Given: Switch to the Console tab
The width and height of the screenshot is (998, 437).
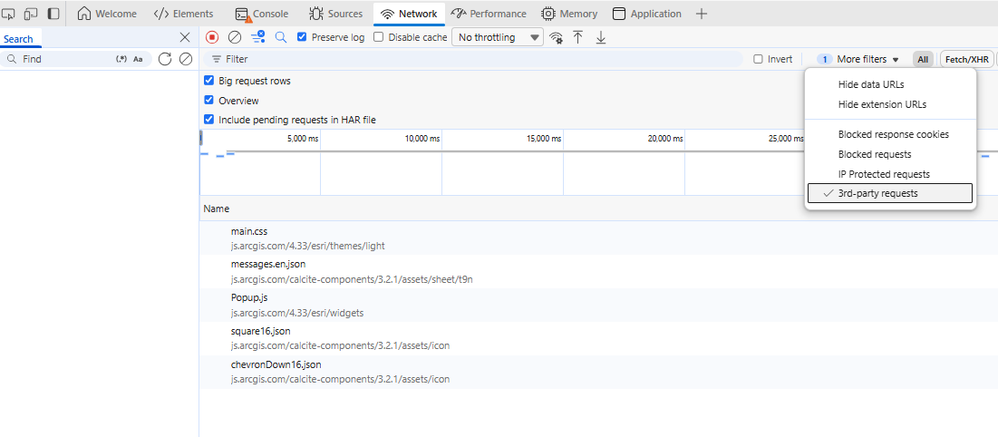Looking at the screenshot, I should [x=262, y=14].
